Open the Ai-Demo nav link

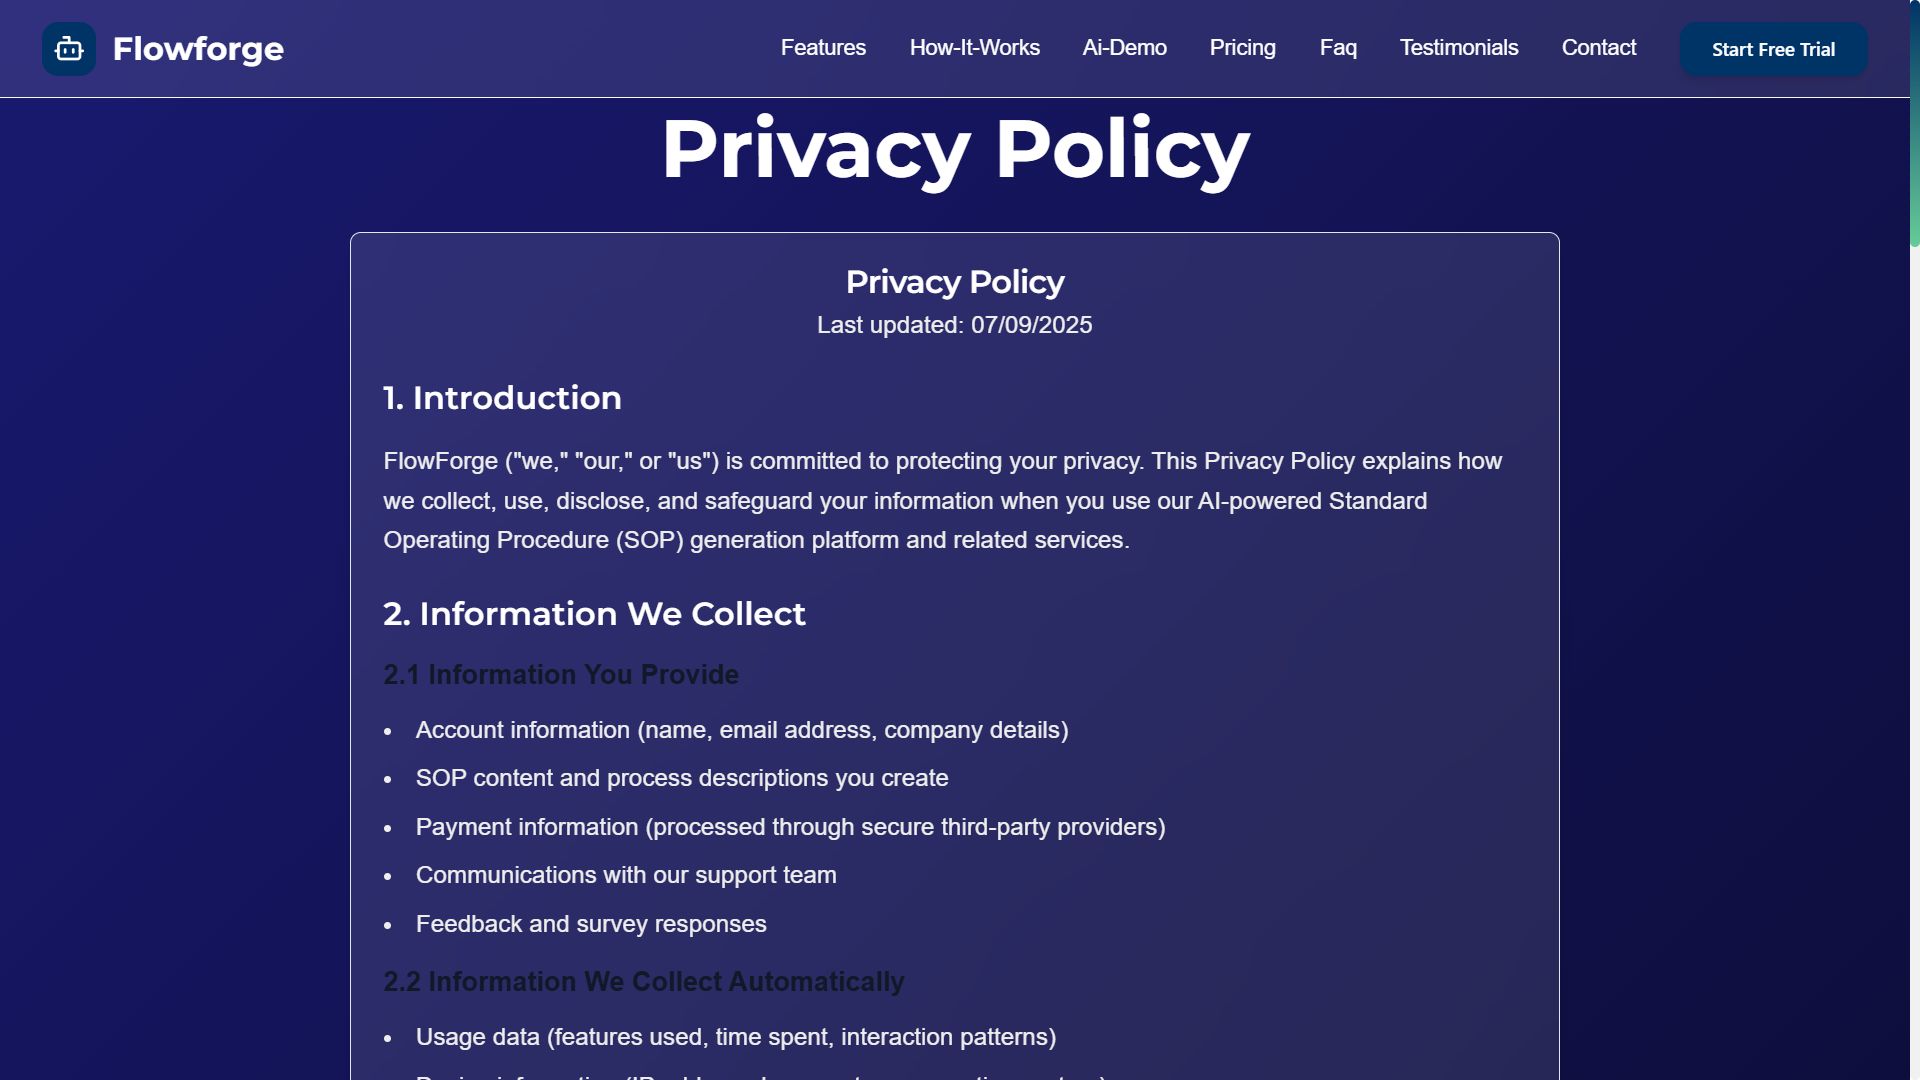click(1124, 48)
